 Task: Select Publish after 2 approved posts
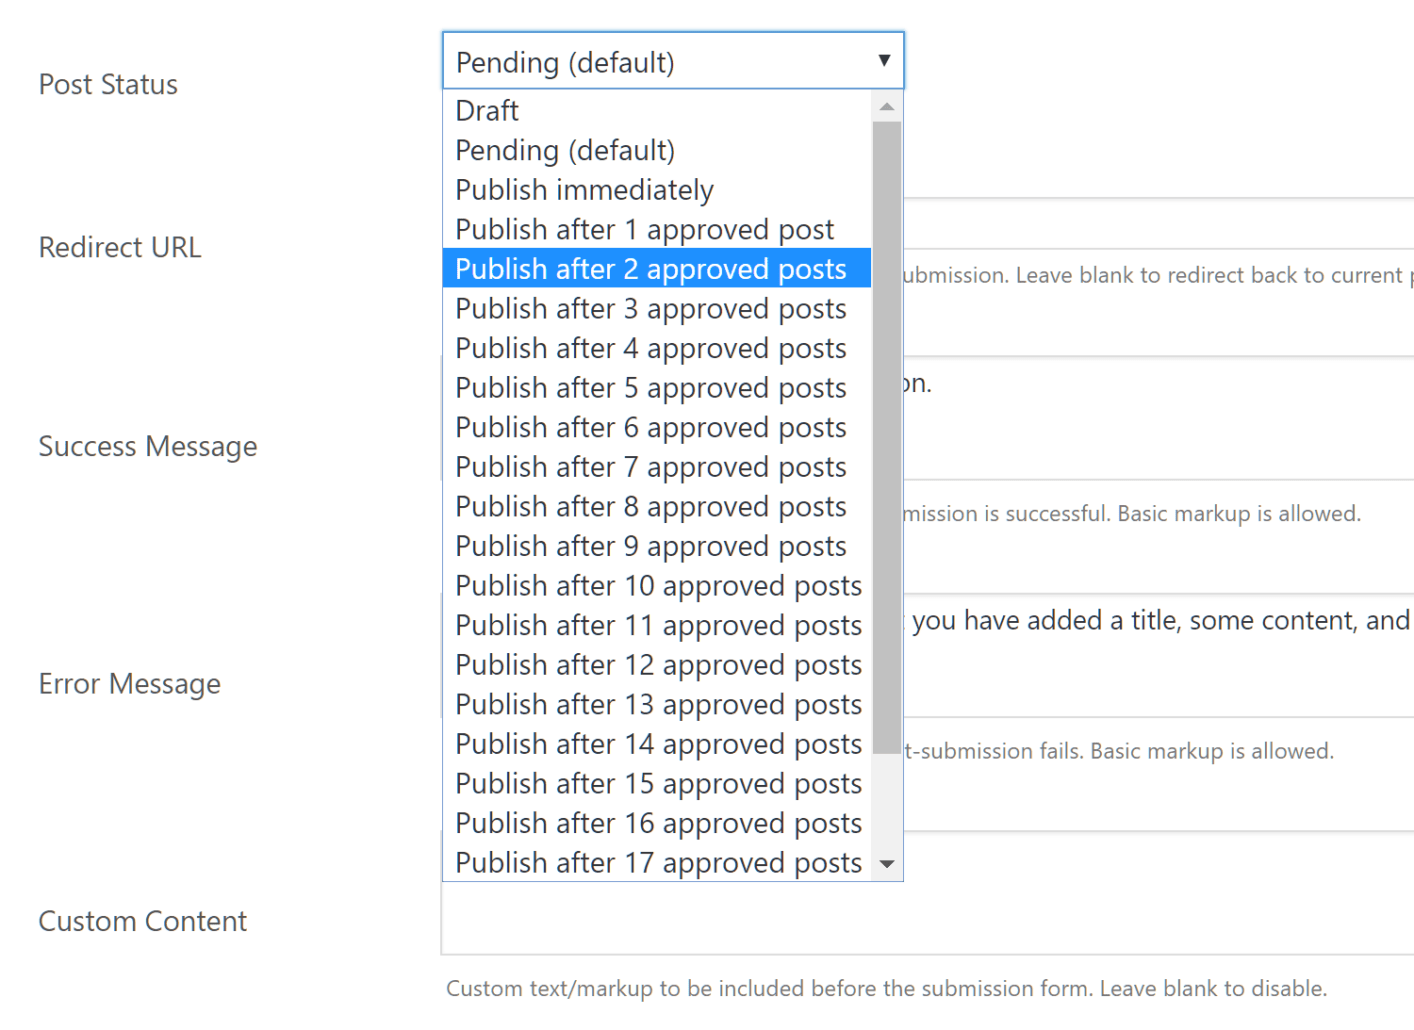click(x=650, y=269)
